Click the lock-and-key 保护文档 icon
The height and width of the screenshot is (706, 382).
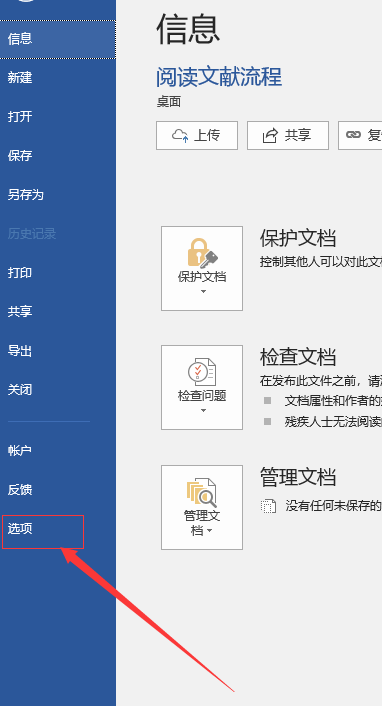[202, 253]
